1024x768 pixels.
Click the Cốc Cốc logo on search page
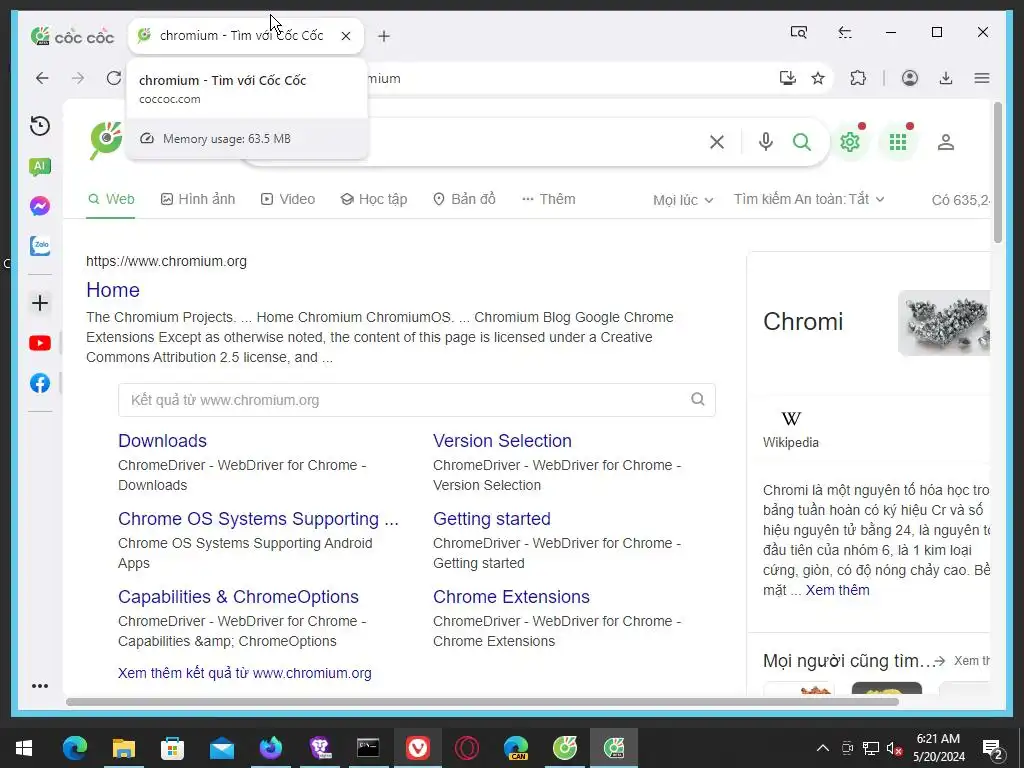click(106, 140)
